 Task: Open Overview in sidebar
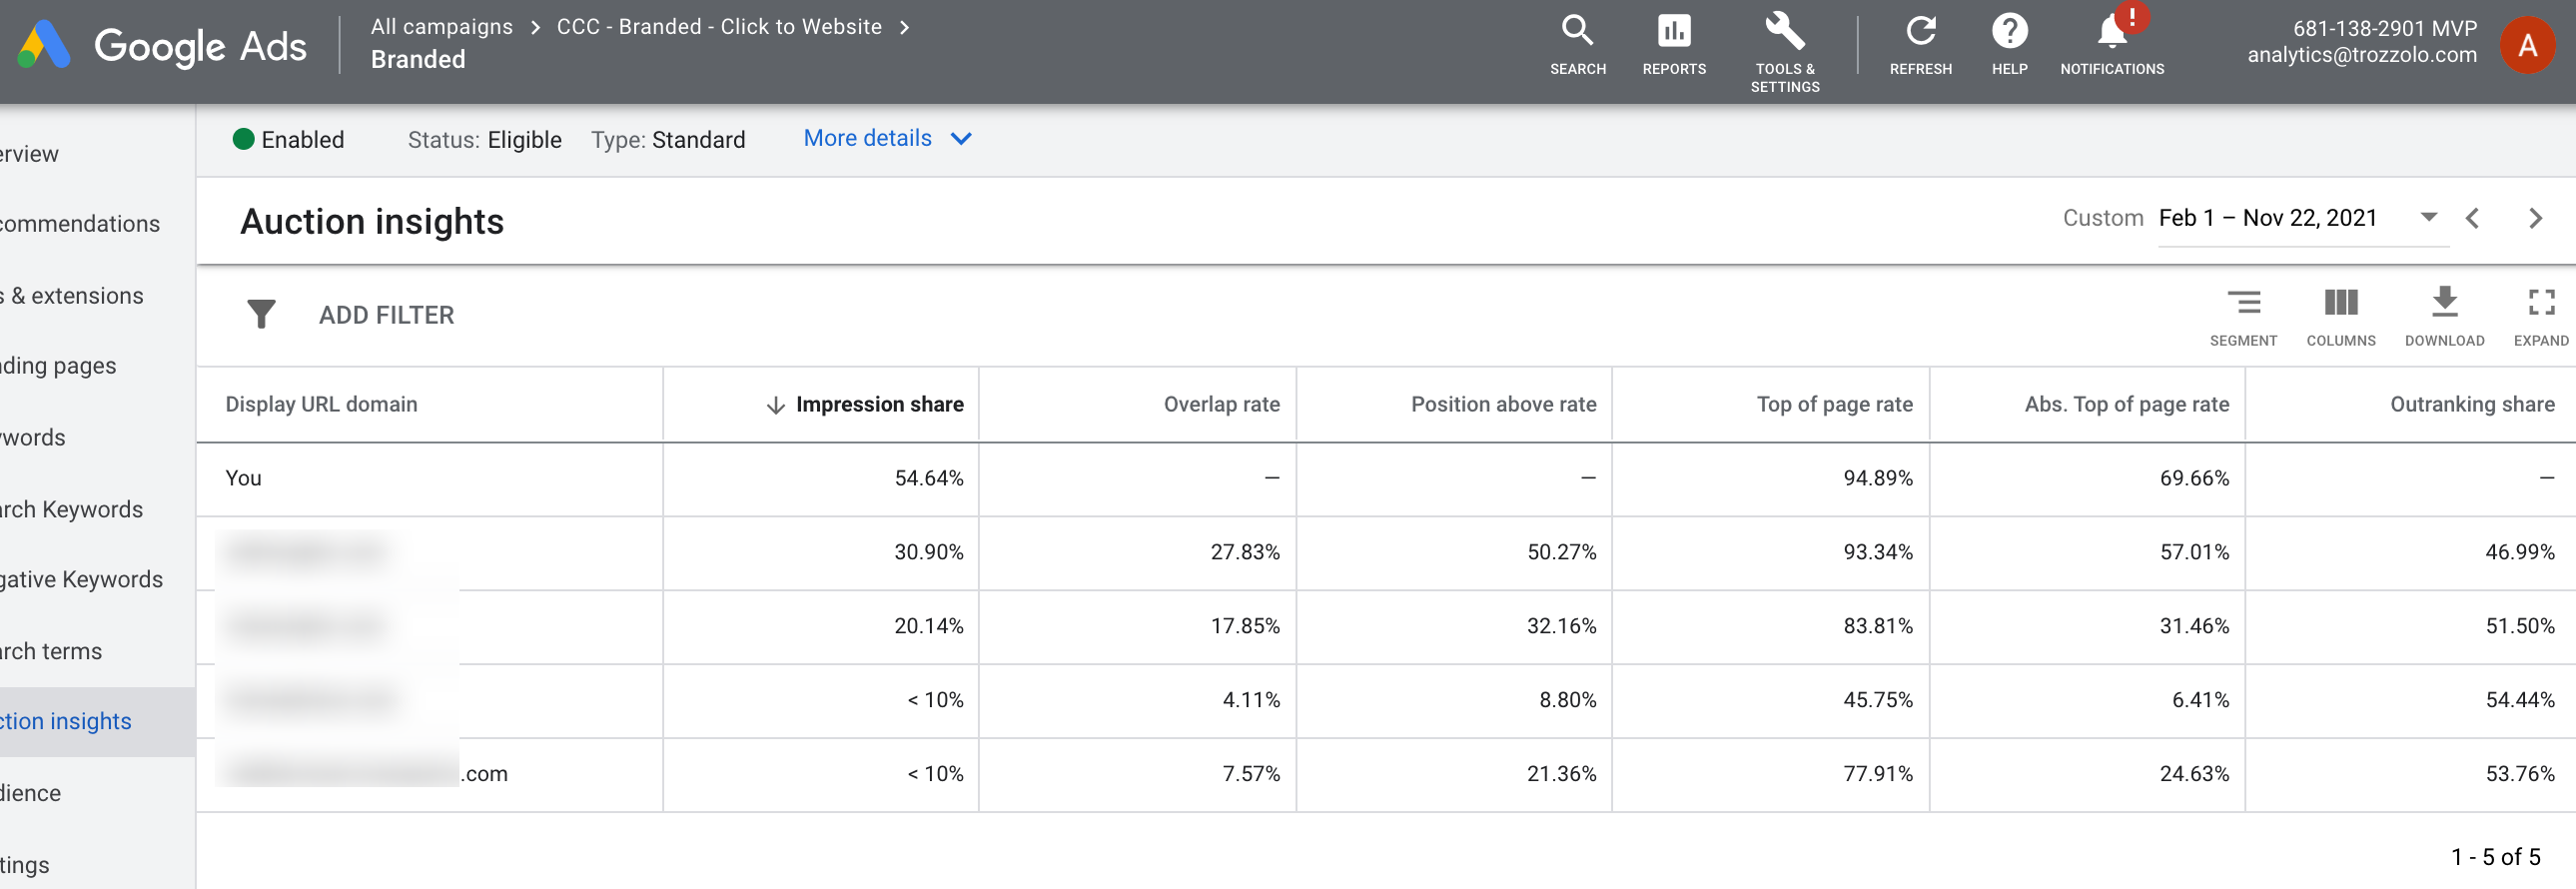click(29, 154)
